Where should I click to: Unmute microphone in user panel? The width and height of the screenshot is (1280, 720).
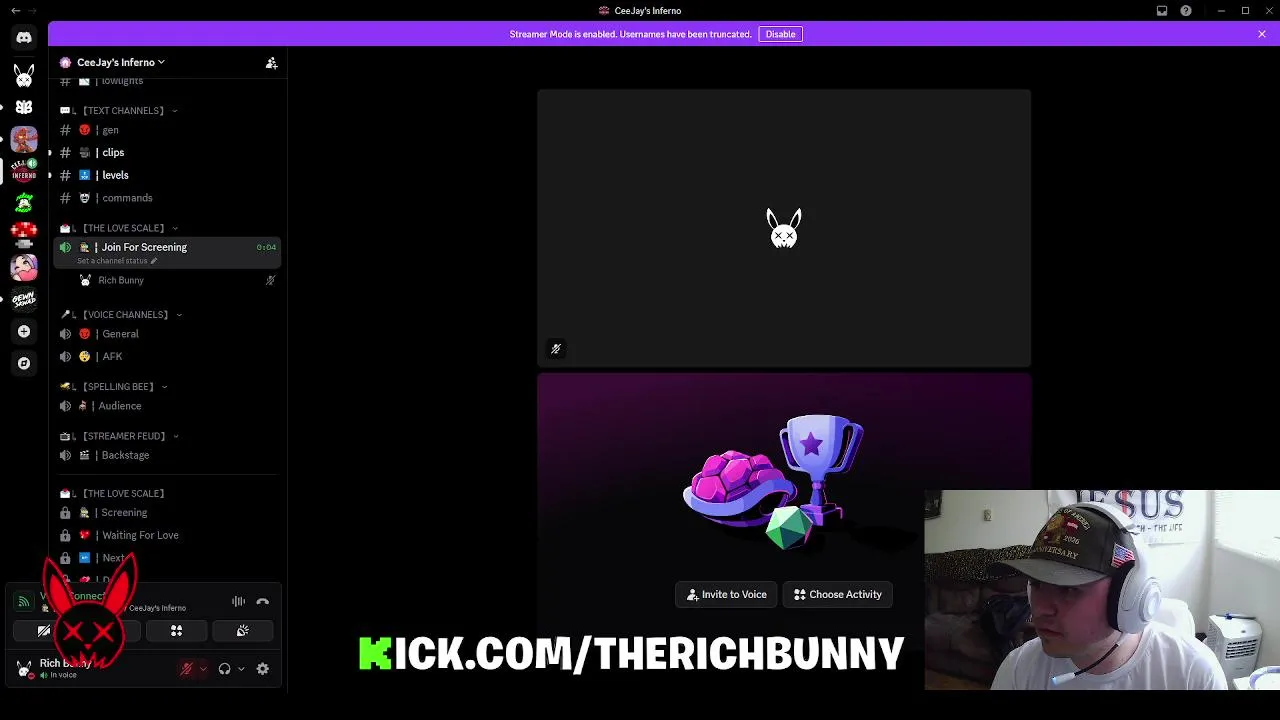(x=186, y=669)
